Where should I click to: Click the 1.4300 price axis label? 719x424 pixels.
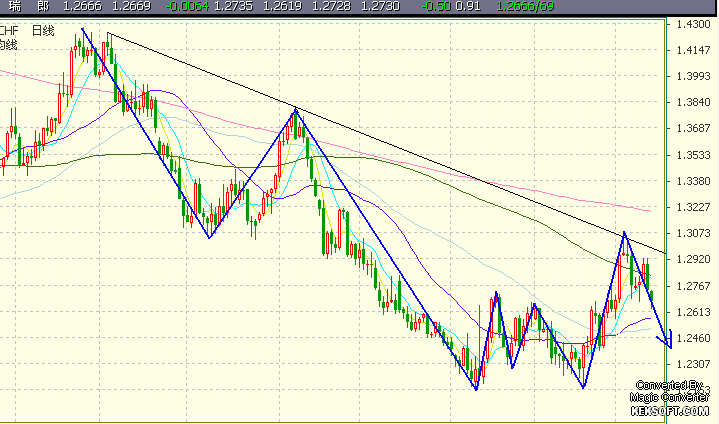(x=693, y=24)
